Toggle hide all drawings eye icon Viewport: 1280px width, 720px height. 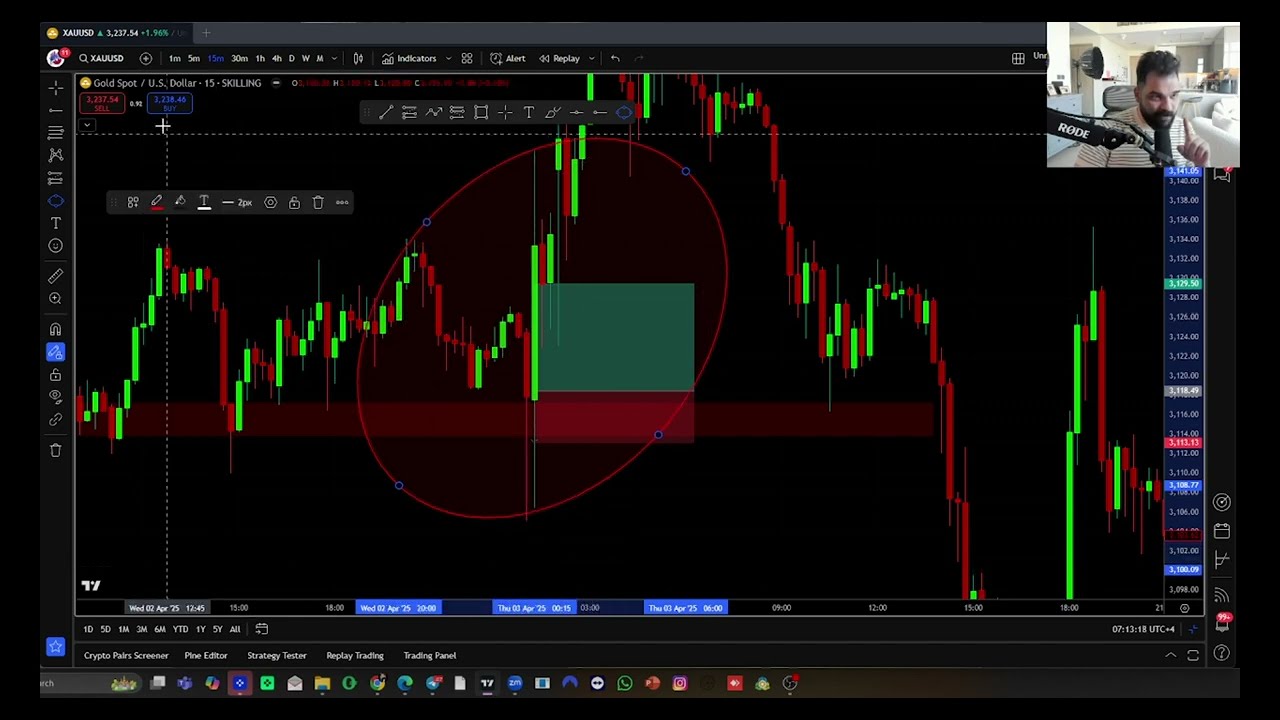[x=55, y=397]
